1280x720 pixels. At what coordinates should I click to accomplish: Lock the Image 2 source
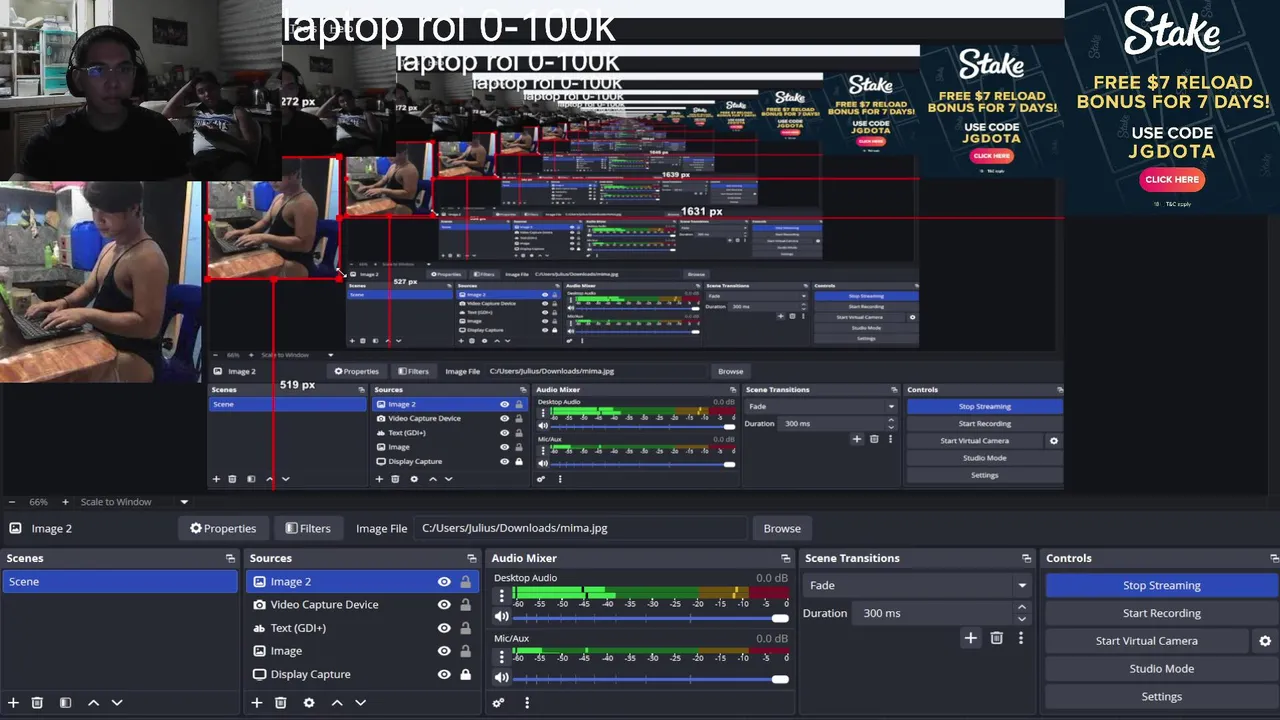[465, 582]
